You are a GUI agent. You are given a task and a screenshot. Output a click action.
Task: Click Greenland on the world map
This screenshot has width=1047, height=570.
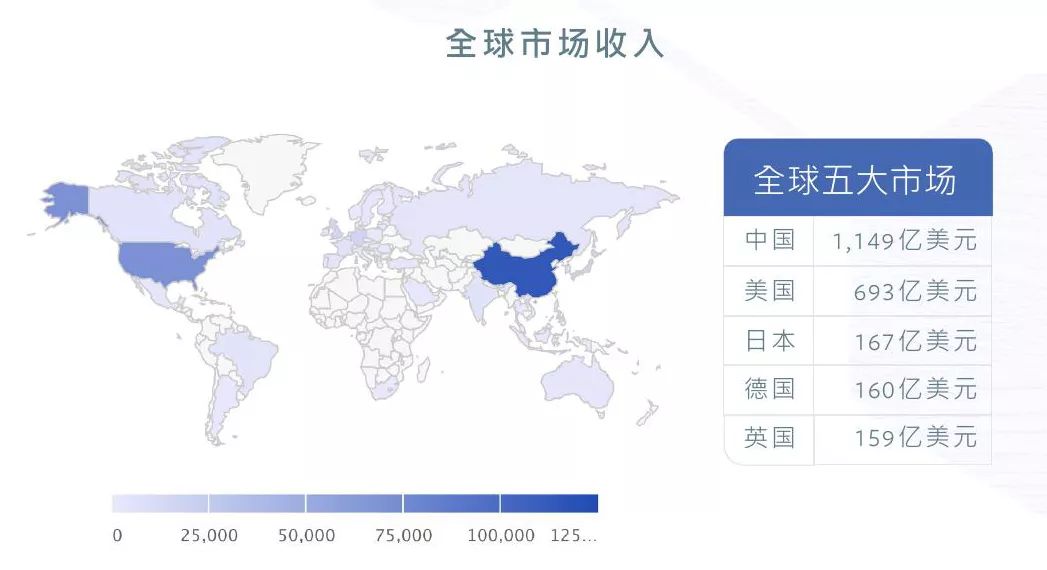pos(266,168)
